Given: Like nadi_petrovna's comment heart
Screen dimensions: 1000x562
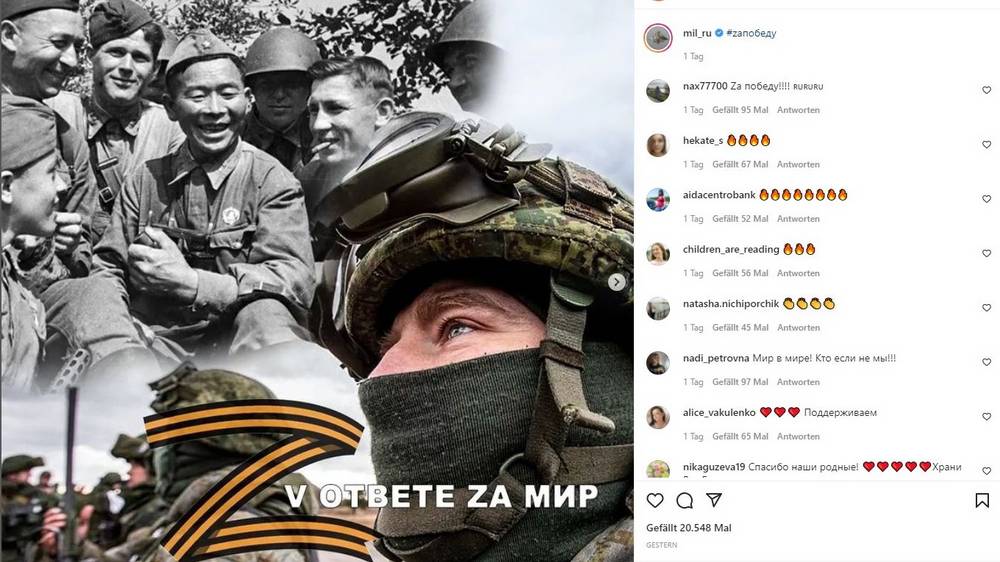Looking at the screenshot, I should pos(987,362).
